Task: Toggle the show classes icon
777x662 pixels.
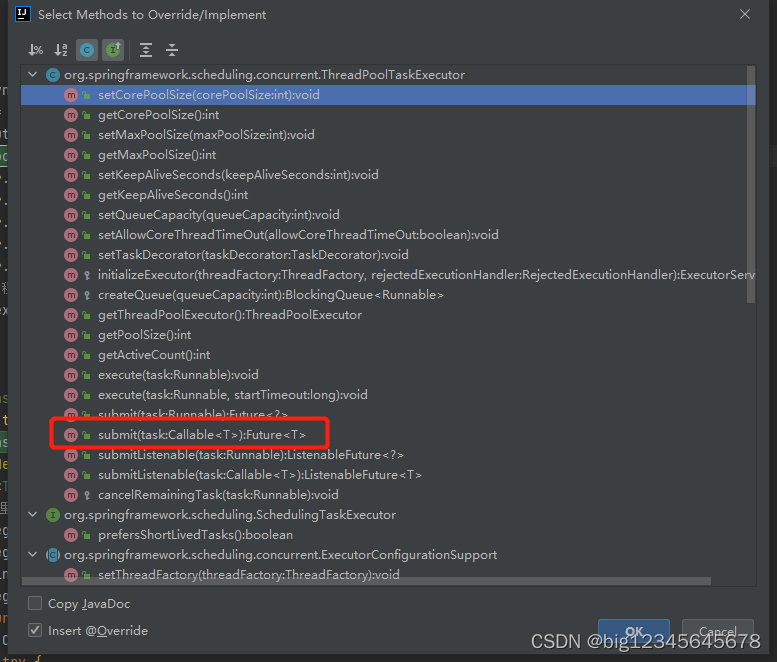Action: point(87,50)
